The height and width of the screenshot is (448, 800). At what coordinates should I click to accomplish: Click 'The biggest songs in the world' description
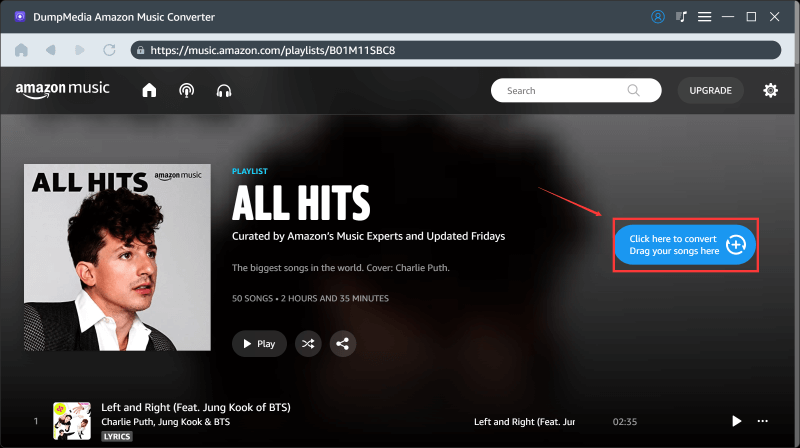pos(341,267)
